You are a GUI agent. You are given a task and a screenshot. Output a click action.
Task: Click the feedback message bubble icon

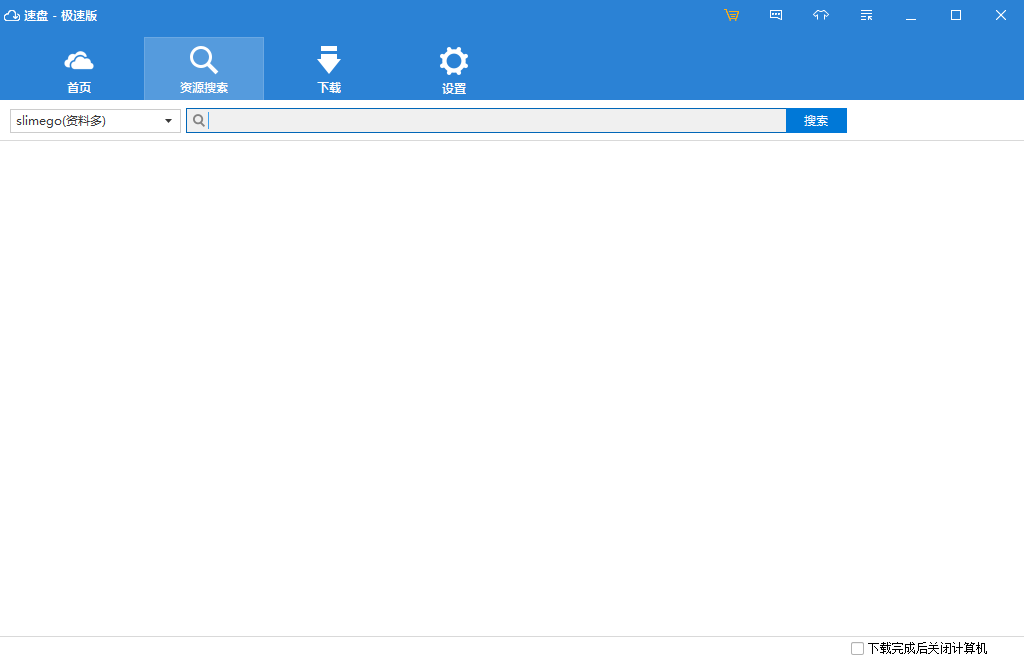pyautogui.click(x=776, y=15)
